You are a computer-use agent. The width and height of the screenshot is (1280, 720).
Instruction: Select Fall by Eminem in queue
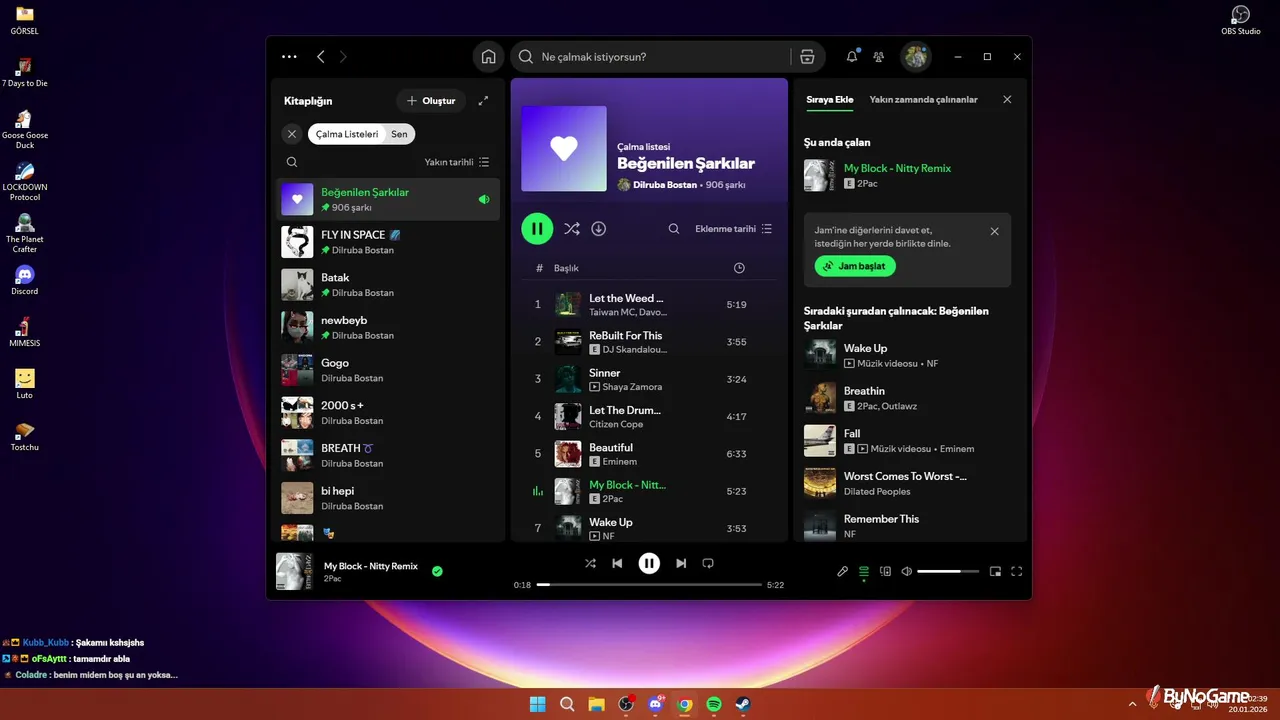(908, 441)
